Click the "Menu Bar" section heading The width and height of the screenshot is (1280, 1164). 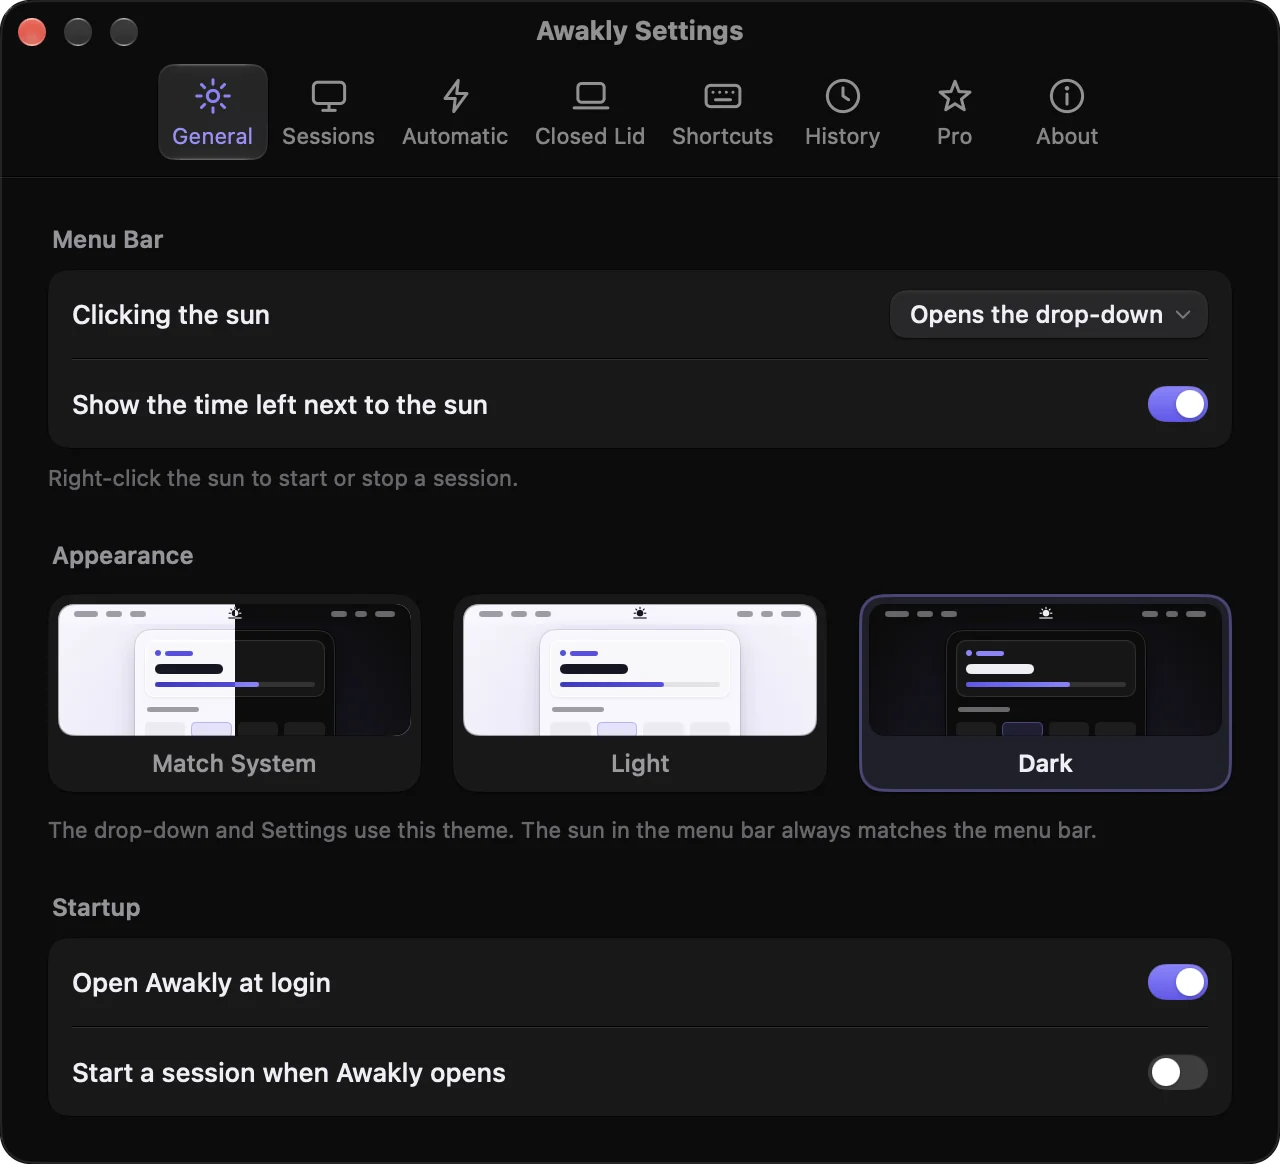(108, 240)
